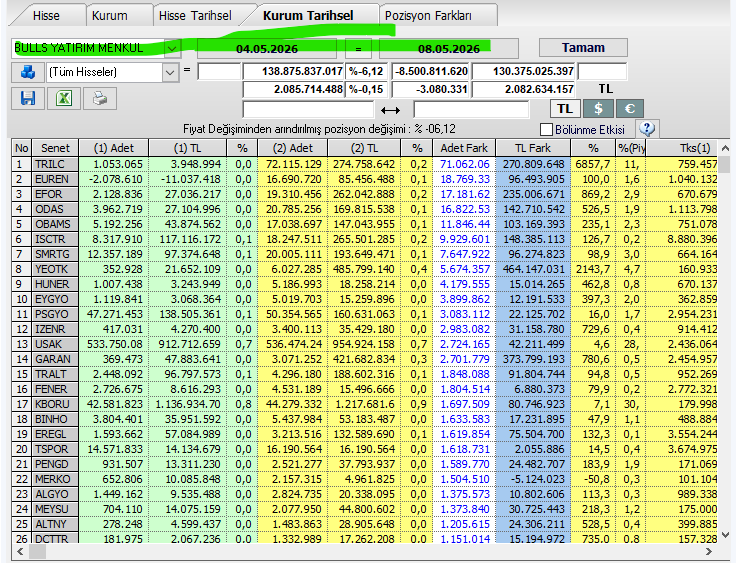
Task: Sort by the (1) Adet column header
Action: tap(114, 148)
